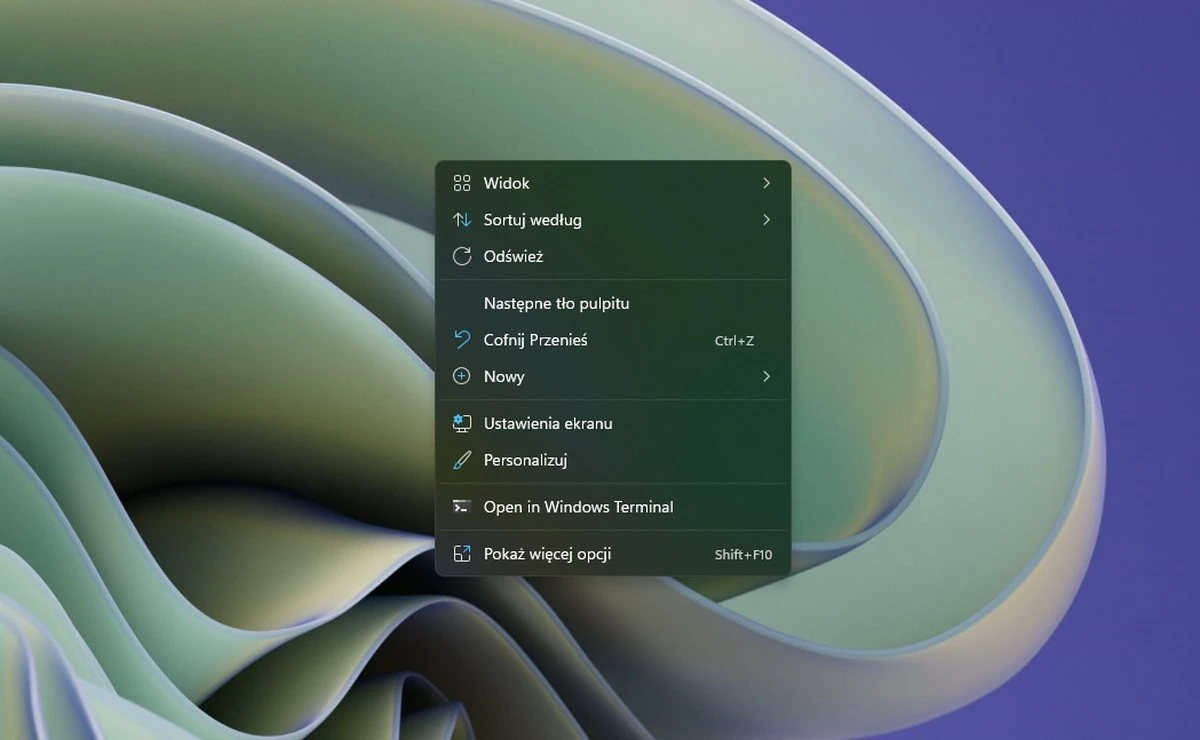This screenshot has height=740, width=1200.
Task: Open in Windows Terminal
Action: (x=577, y=507)
